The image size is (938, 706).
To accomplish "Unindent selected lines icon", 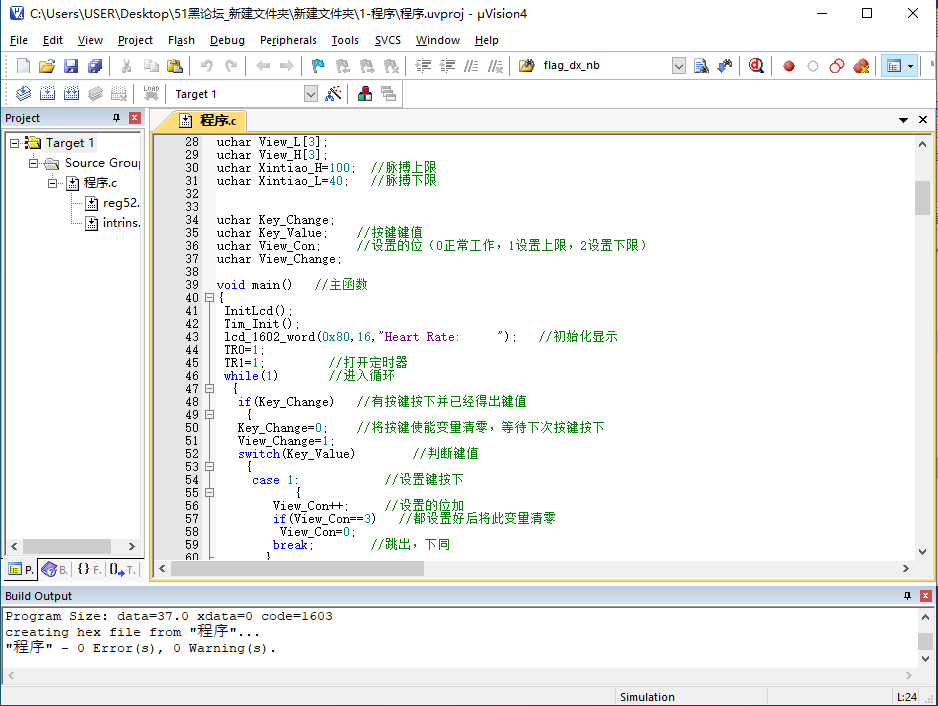I will pos(447,66).
